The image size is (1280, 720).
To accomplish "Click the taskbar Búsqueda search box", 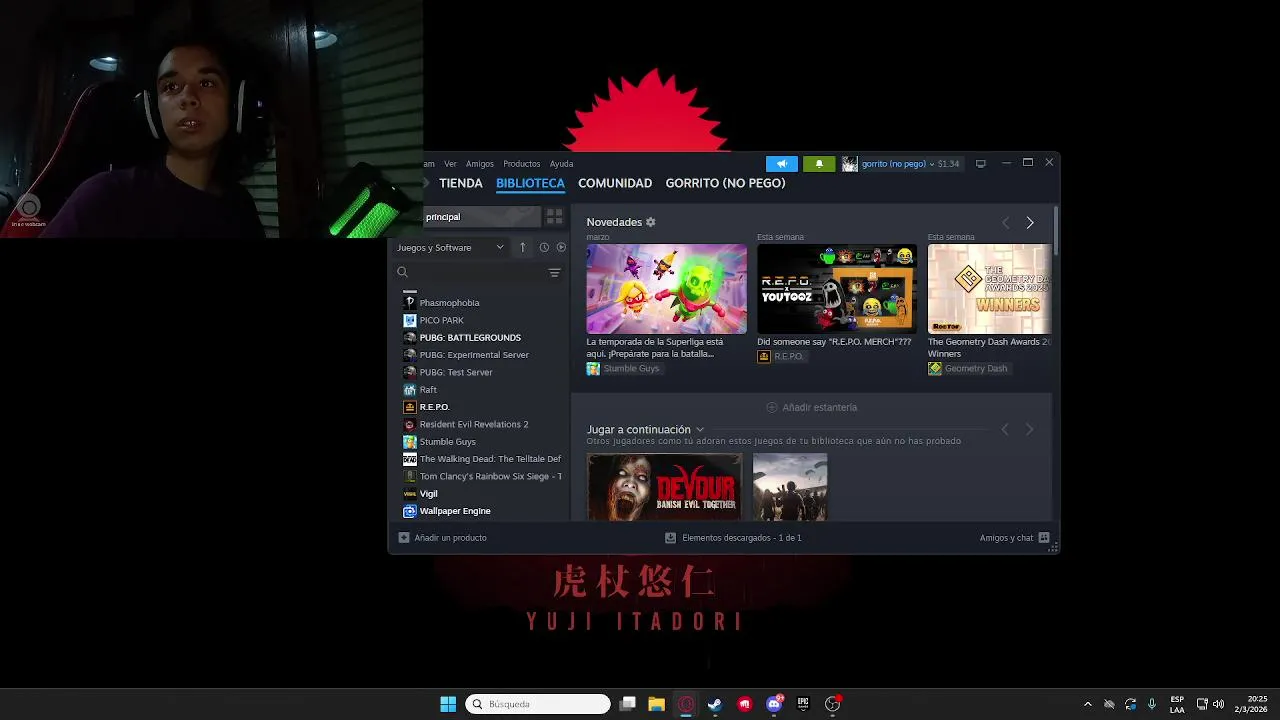I will pyautogui.click(x=538, y=704).
